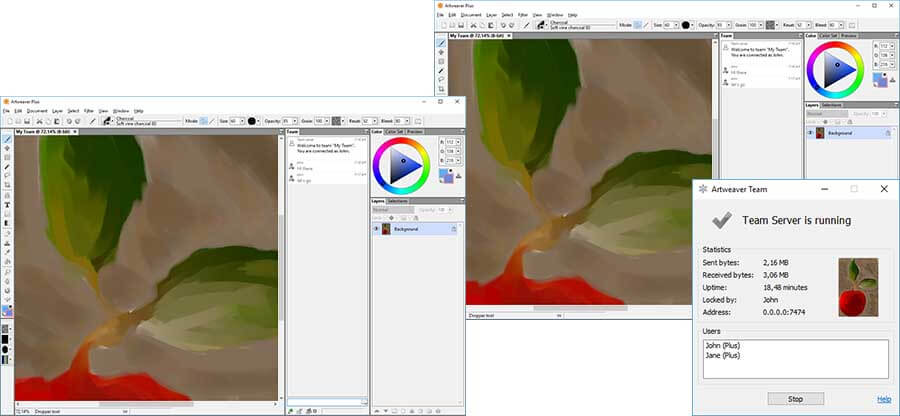Pick the Crop tool in right window's toolbox

441,89
